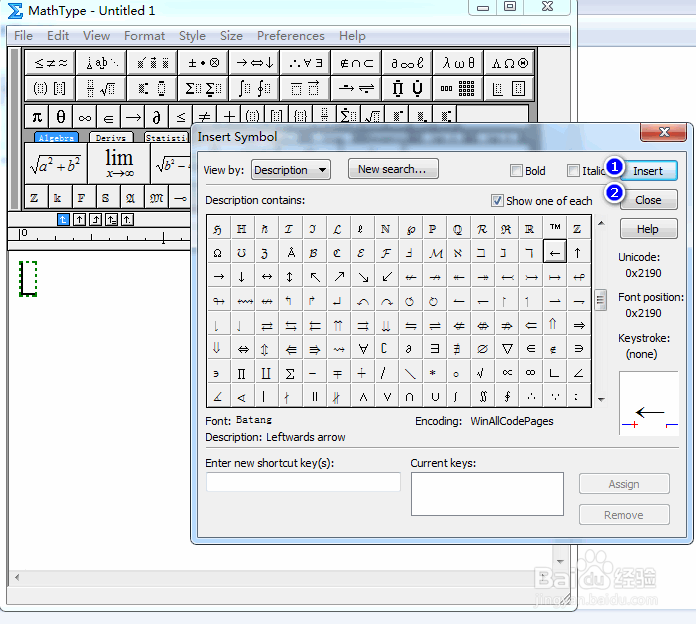
Task: Select the left-right arrow symbol cell
Action: click(266, 276)
